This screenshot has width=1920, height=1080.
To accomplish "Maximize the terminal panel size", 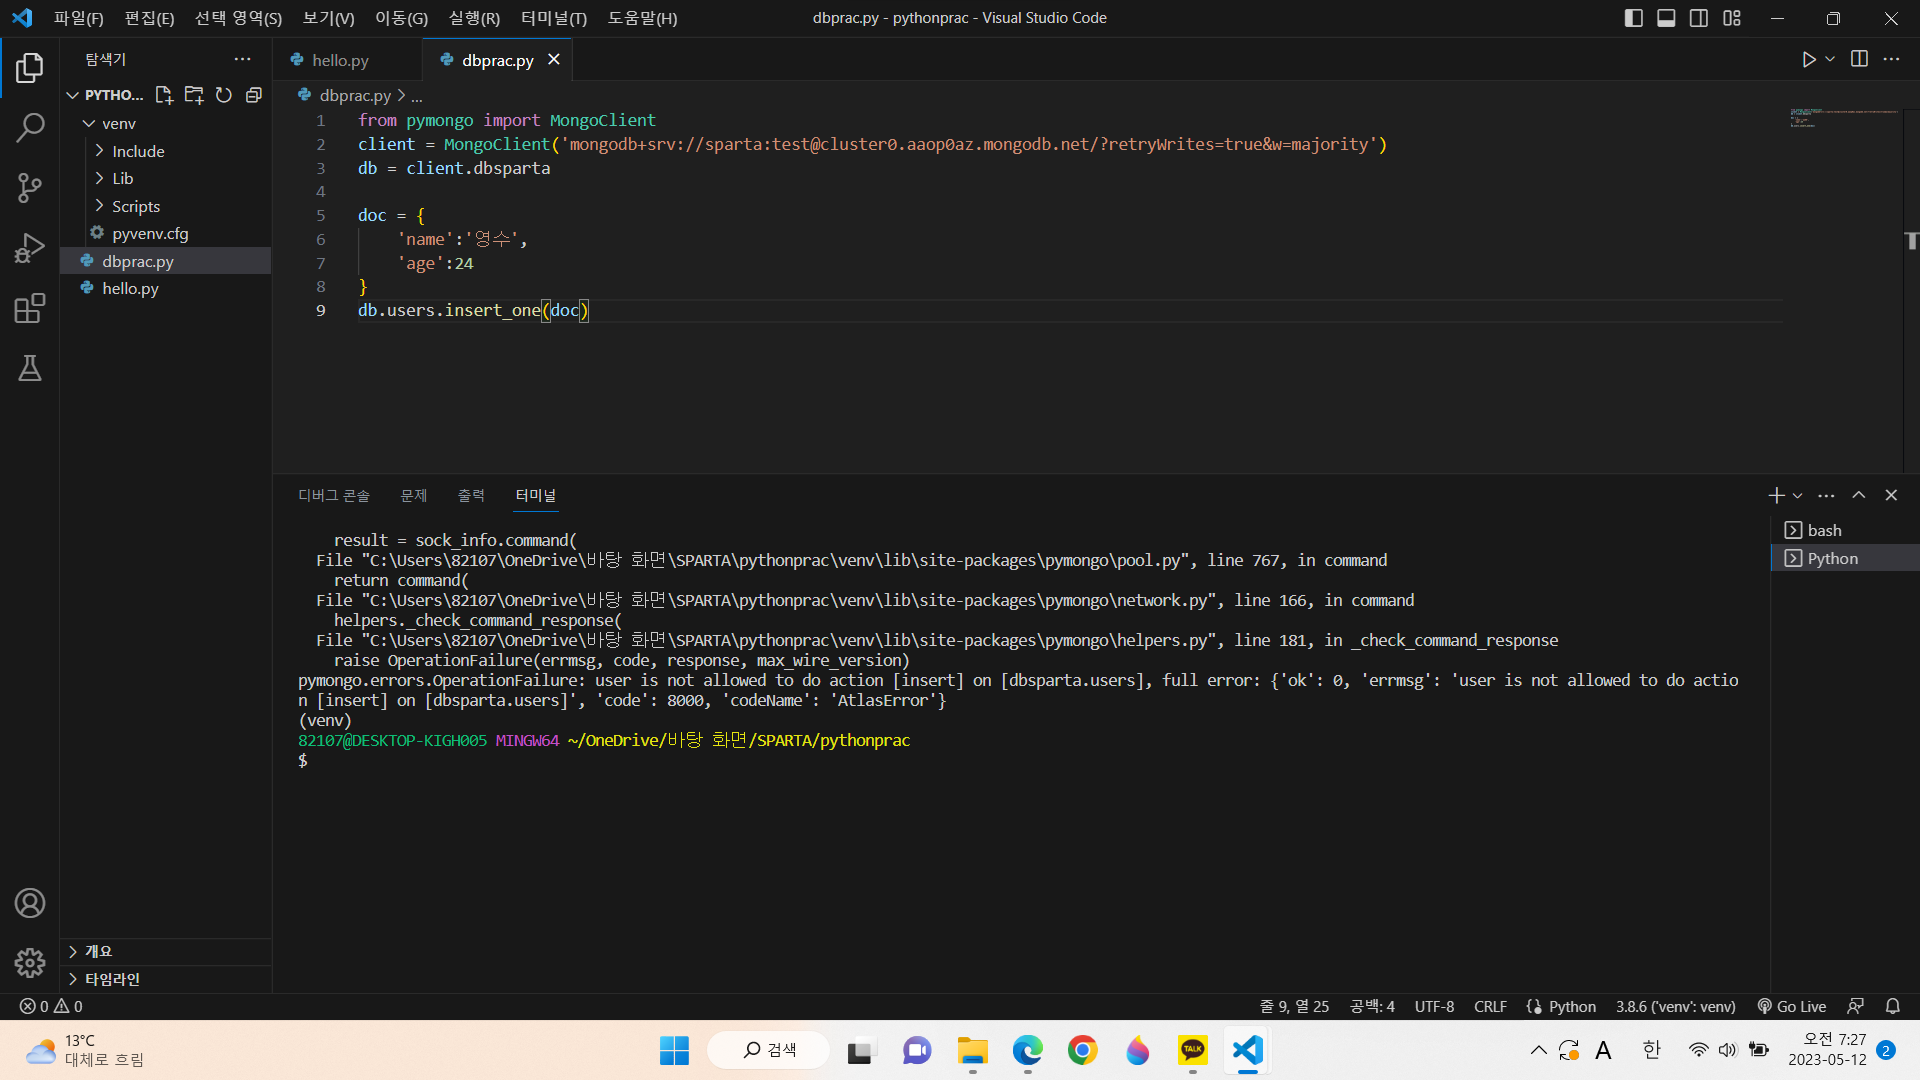I will click(x=1859, y=495).
